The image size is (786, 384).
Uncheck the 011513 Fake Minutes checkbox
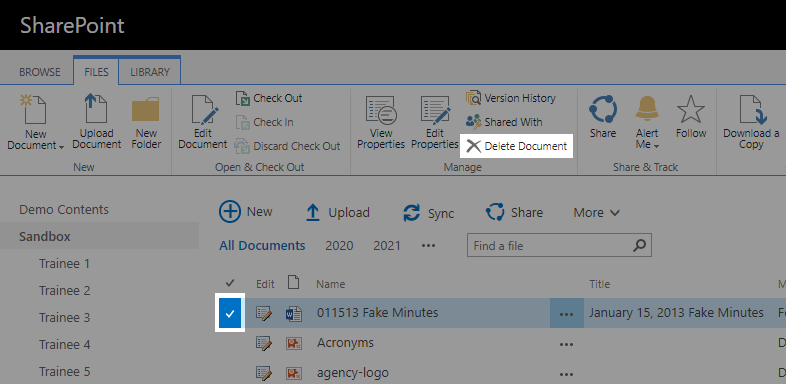pos(230,314)
